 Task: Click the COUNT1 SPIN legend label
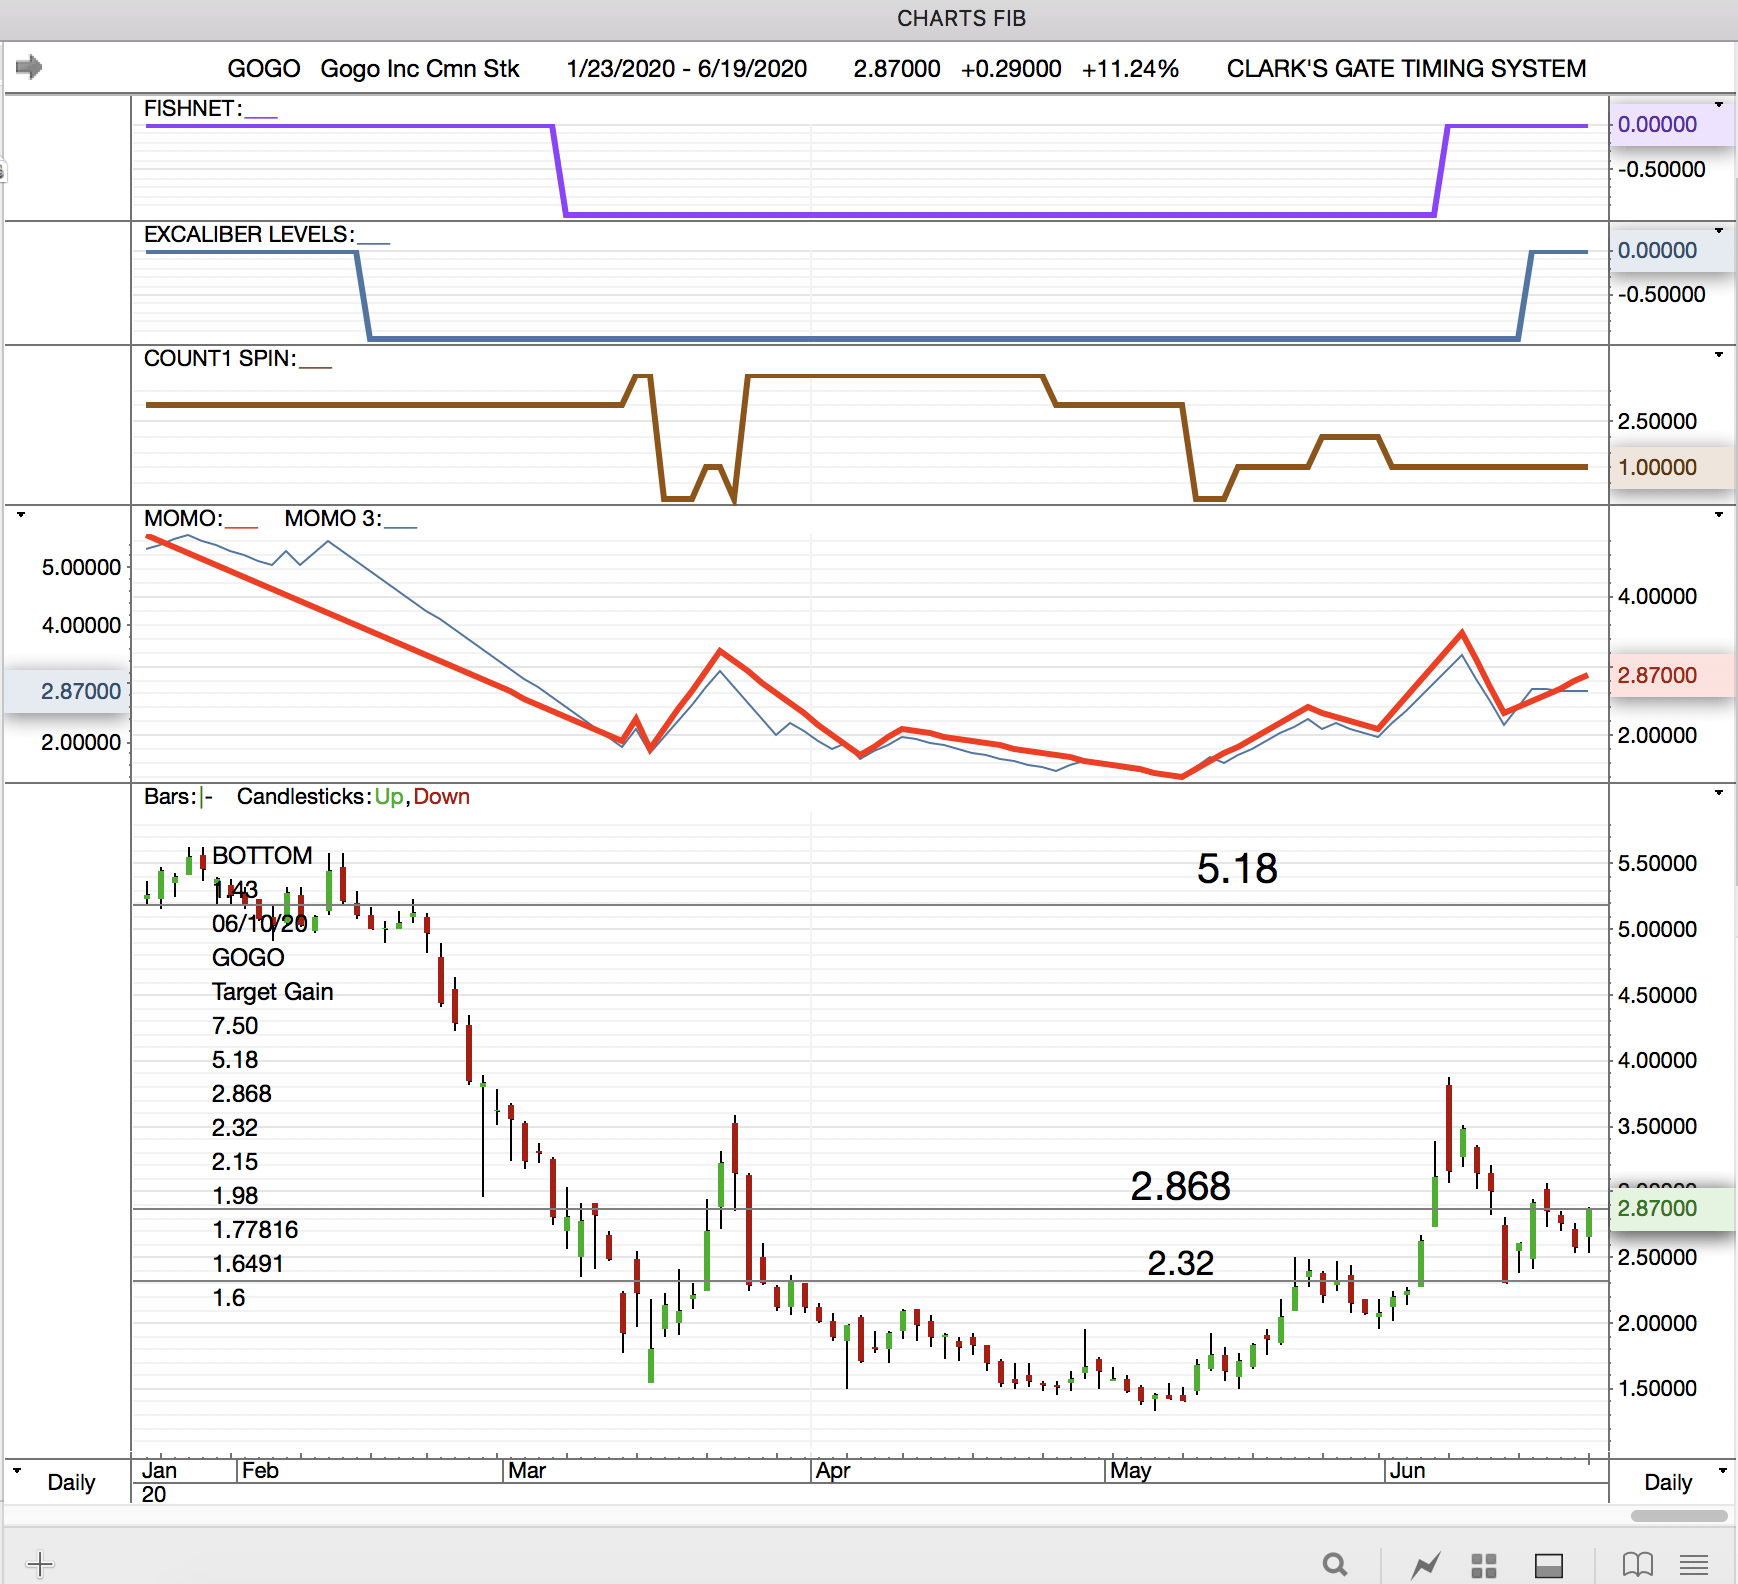click(219, 358)
